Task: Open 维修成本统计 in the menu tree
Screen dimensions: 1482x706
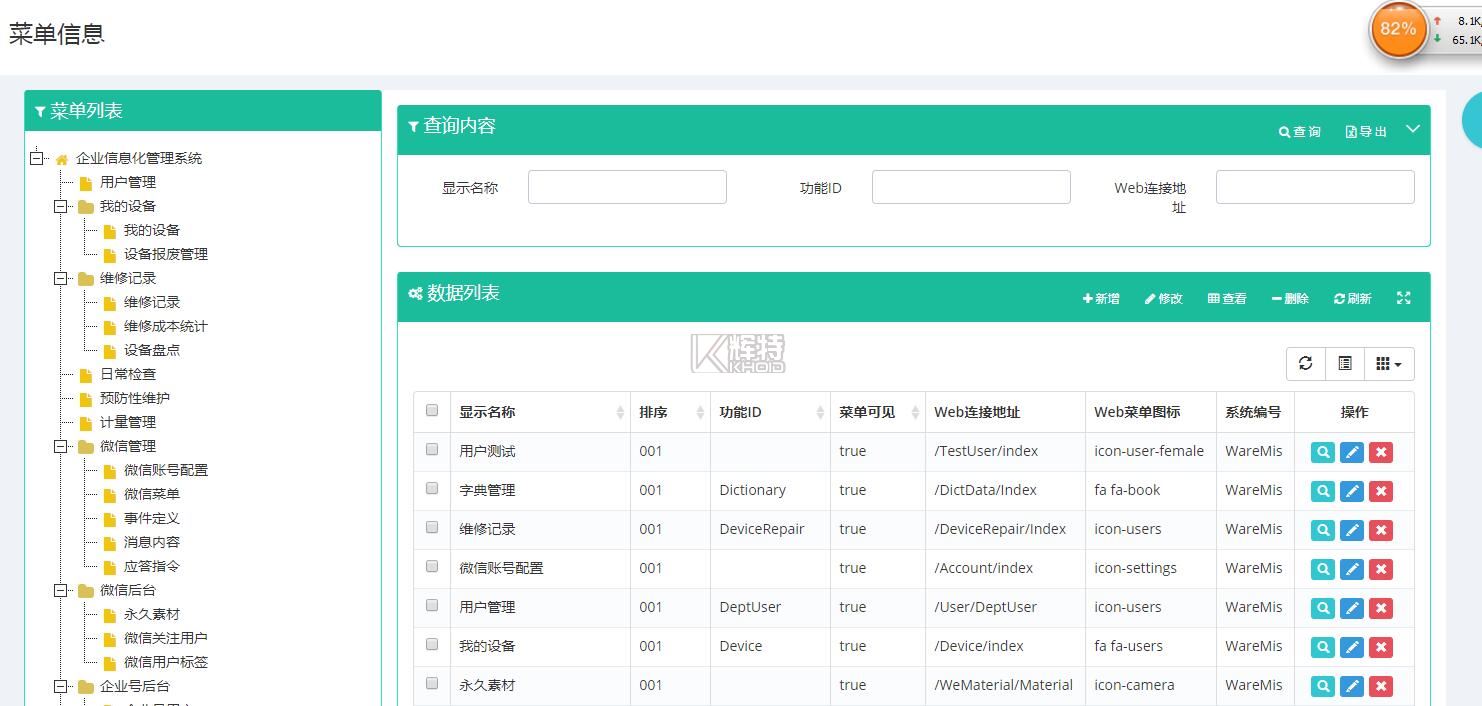Action: [165, 326]
